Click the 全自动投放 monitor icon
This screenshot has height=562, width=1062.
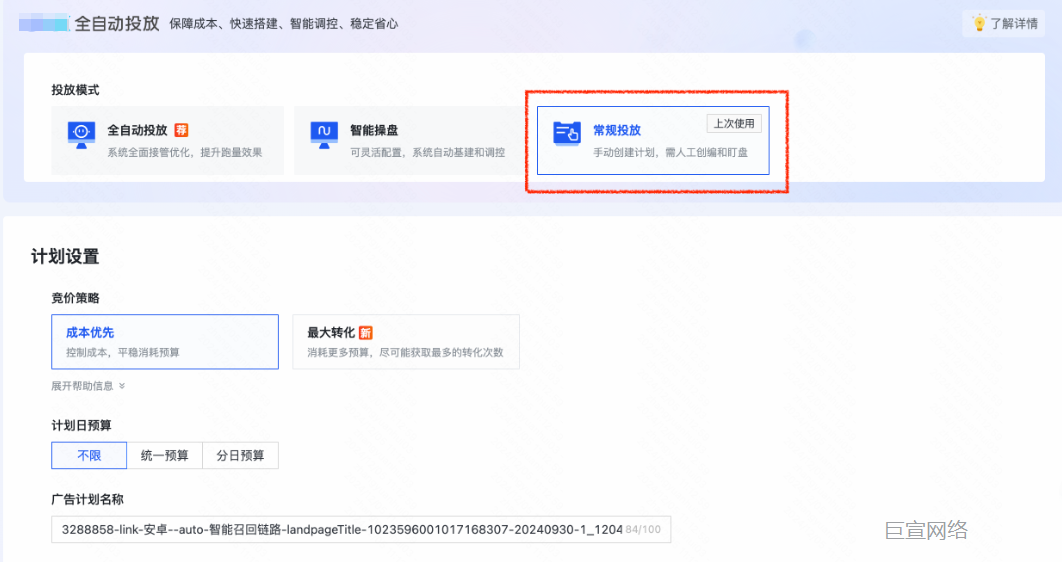tap(81, 134)
